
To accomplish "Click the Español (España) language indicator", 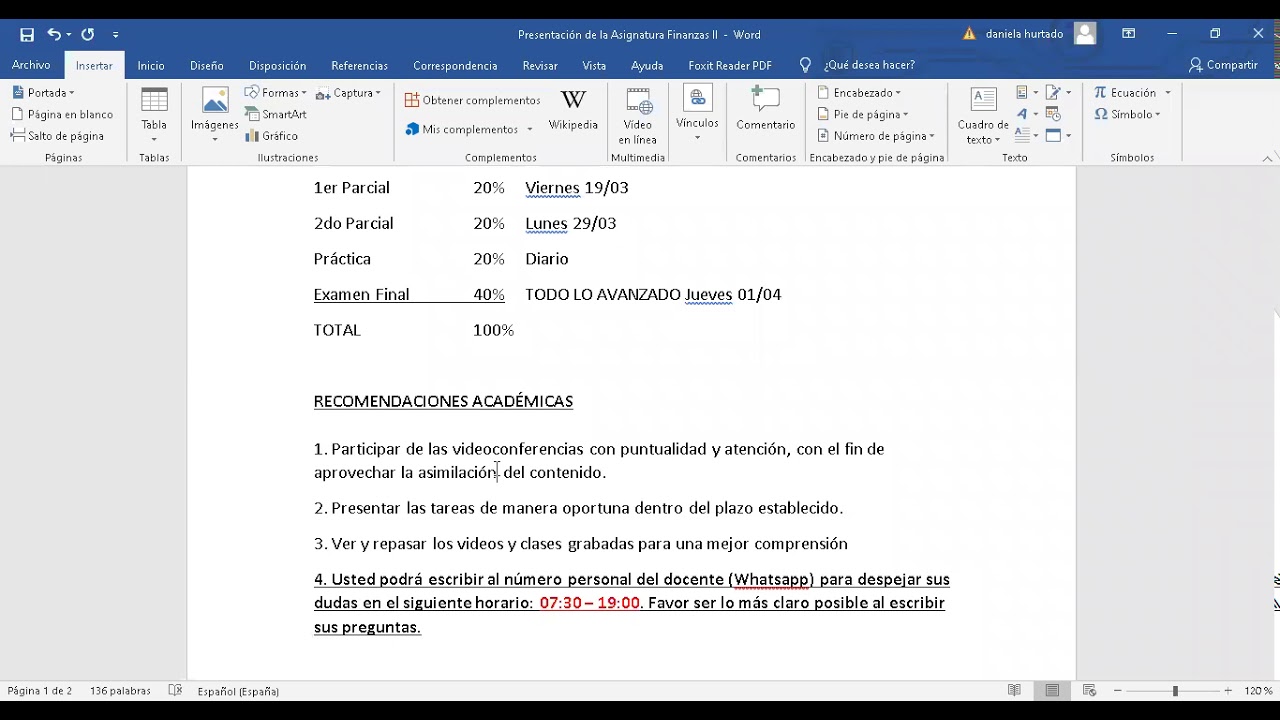I will 238,691.
